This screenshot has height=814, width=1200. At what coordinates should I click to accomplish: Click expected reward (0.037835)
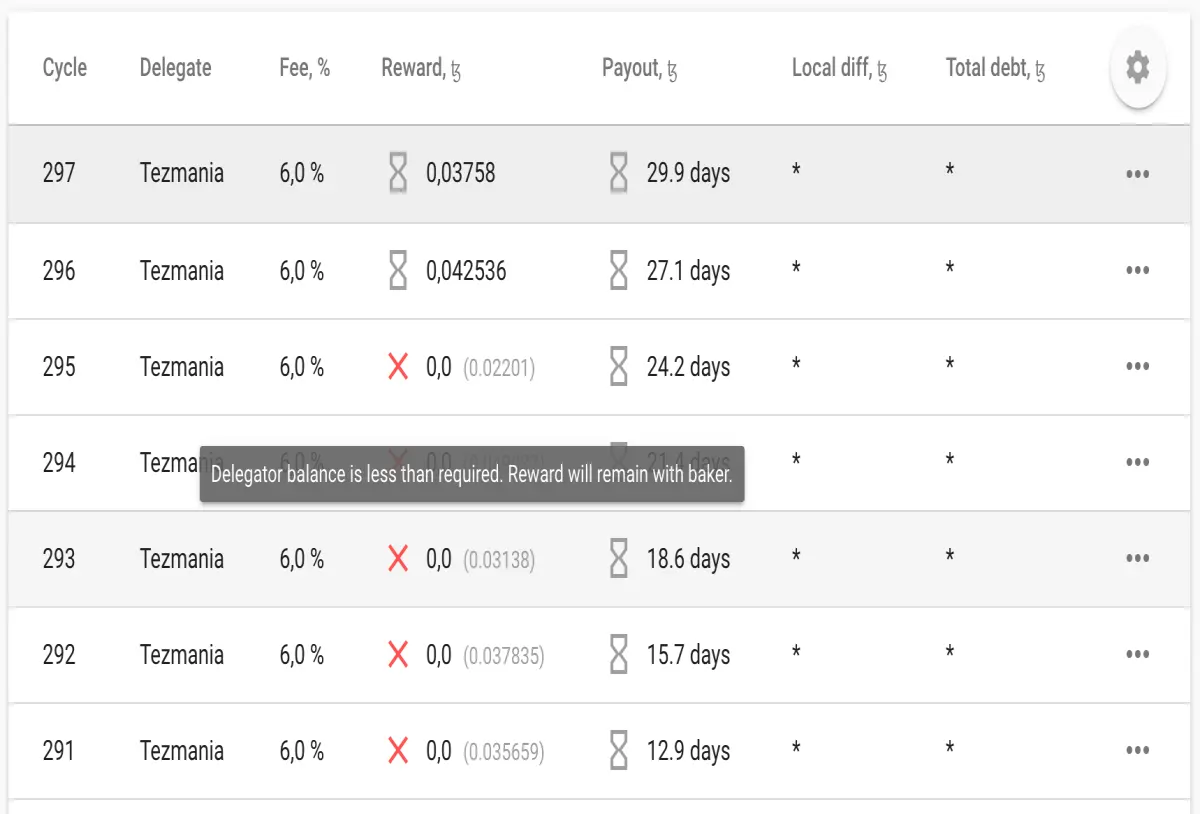[x=504, y=656]
